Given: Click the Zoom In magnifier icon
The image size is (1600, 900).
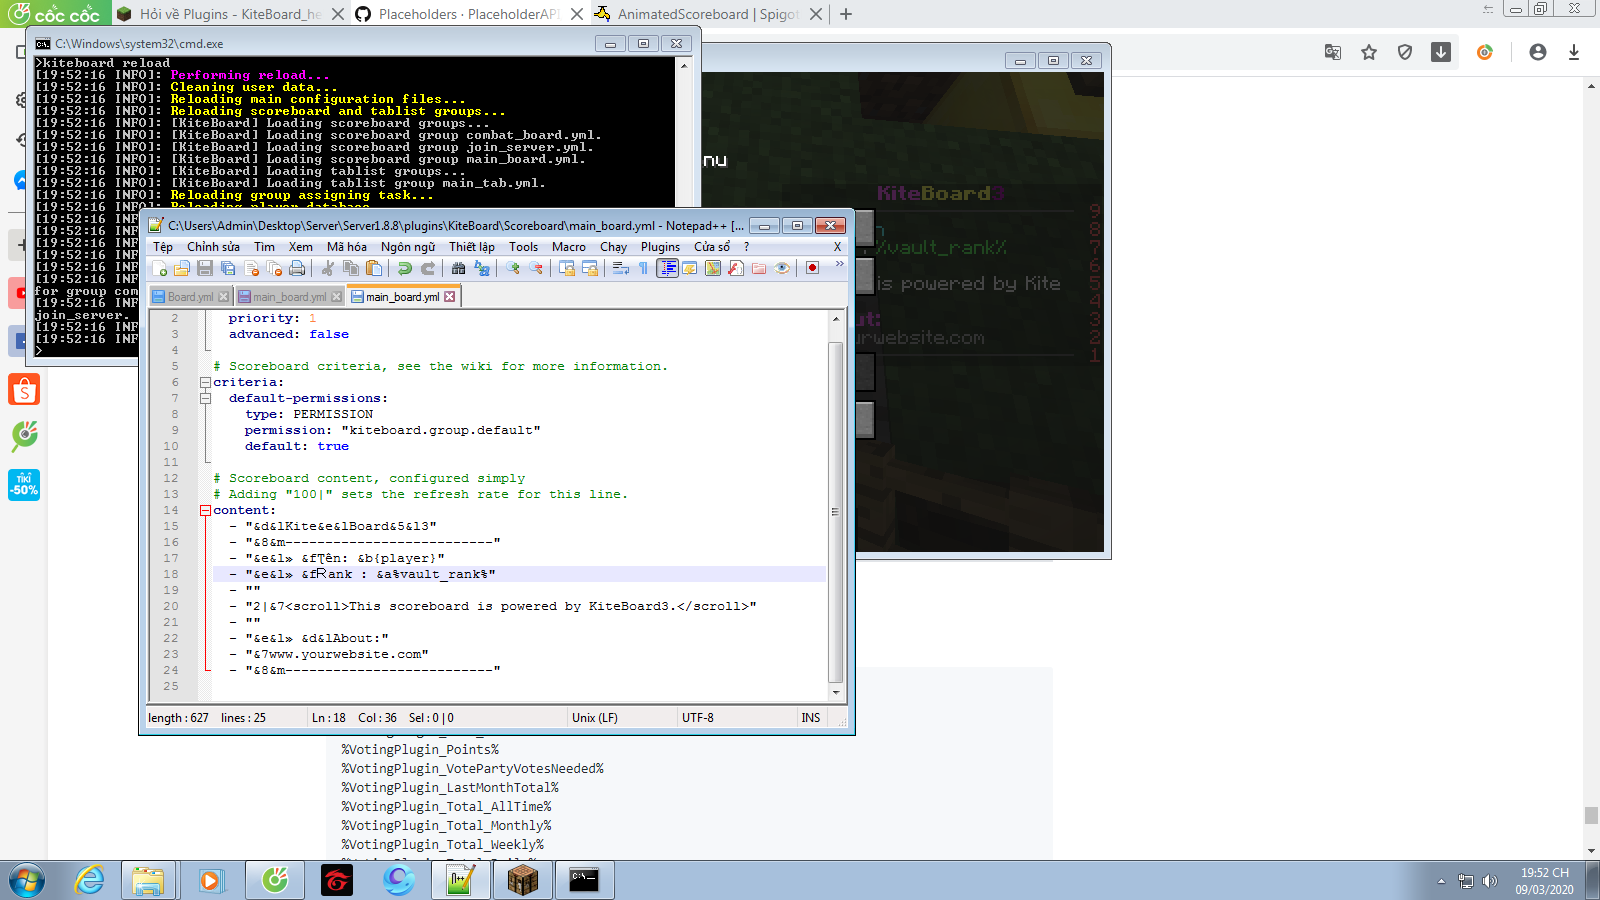Looking at the screenshot, I should click(x=512, y=268).
